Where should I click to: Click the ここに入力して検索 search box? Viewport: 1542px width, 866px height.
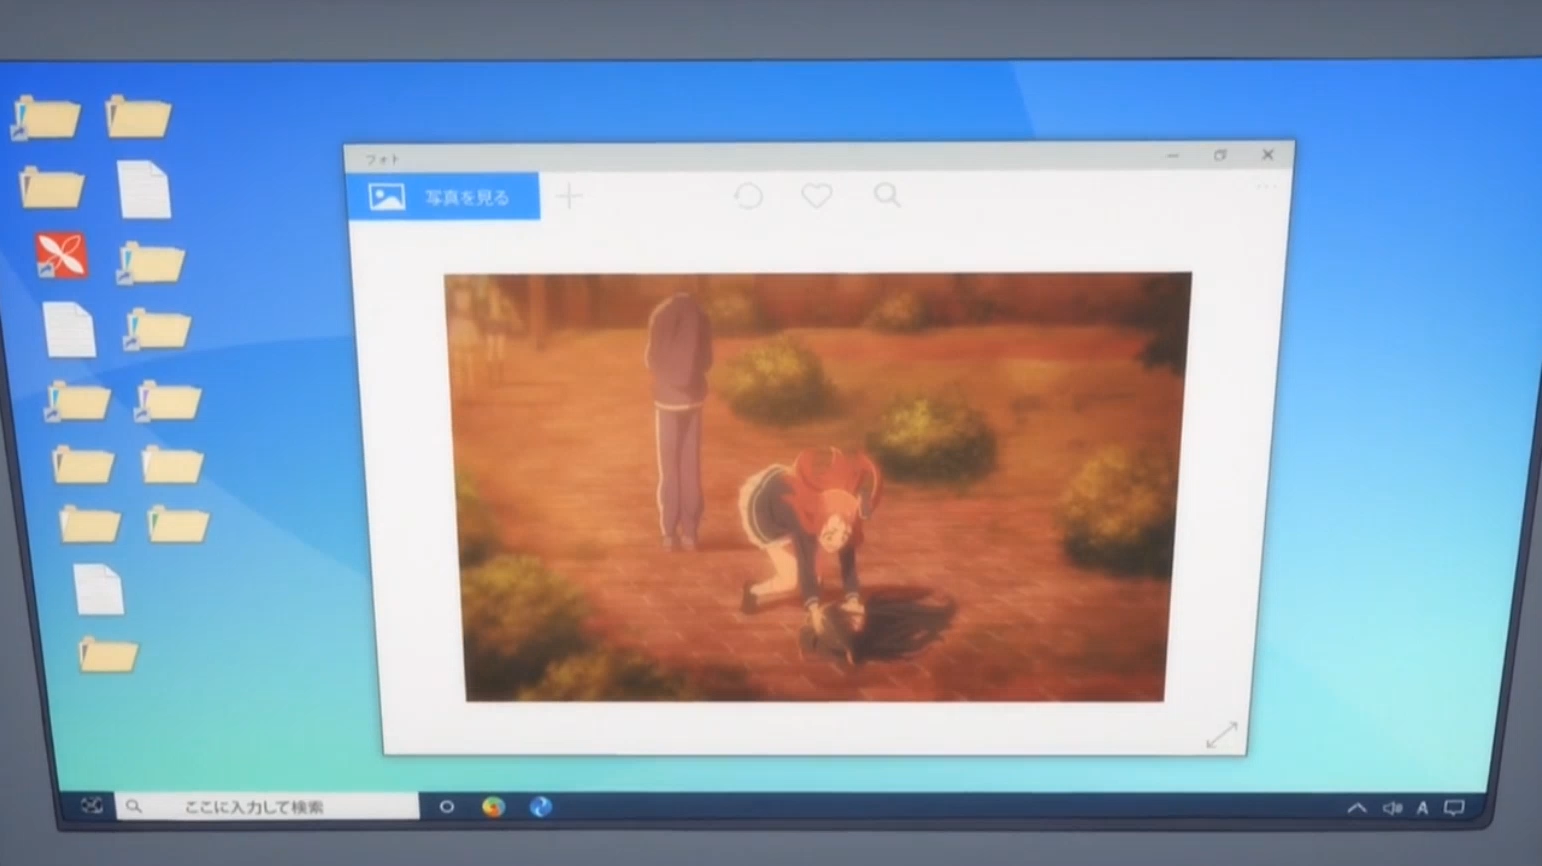(267, 806)
